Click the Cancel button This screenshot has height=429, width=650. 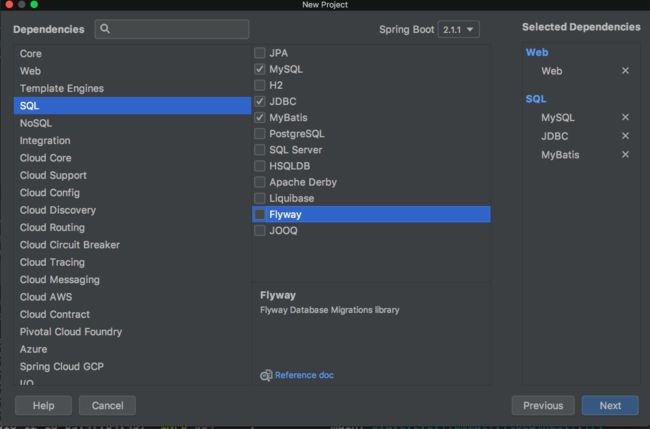click(107, 405)
